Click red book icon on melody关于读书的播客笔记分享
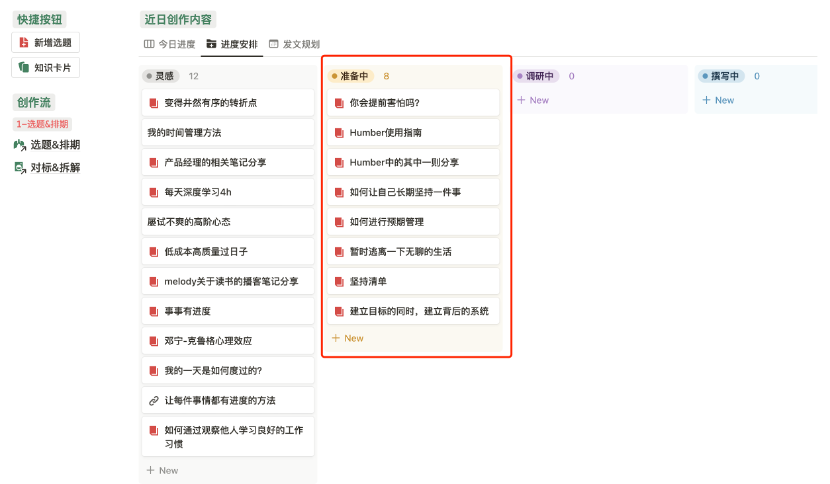 pyautogui.click(x=154, y=282)
